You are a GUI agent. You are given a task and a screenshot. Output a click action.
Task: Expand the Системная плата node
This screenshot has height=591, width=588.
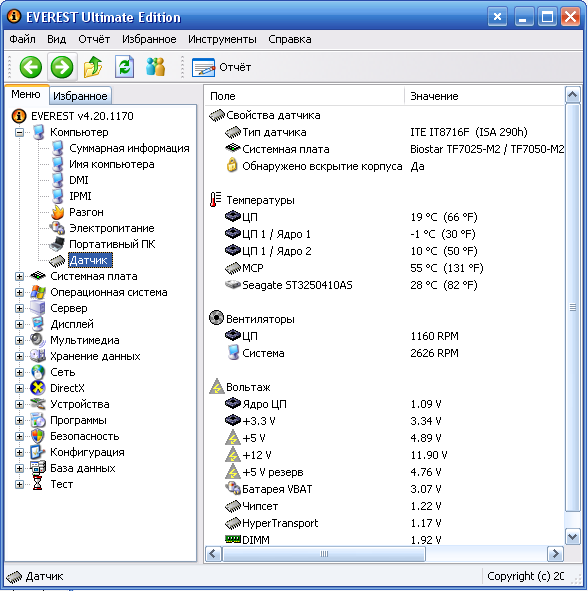click(x=19, y=276)
